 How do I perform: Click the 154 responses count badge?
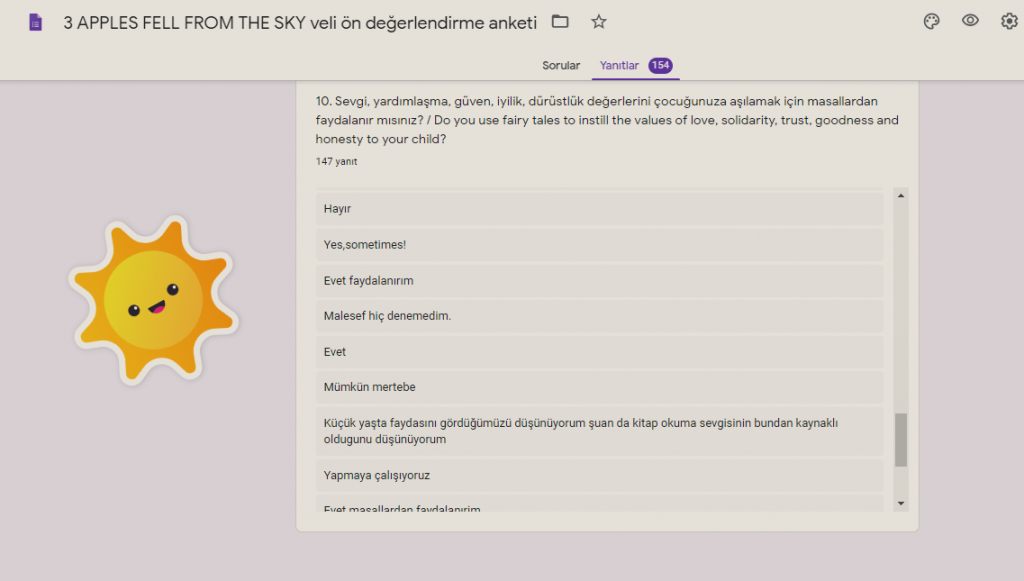tap(660, 66)
